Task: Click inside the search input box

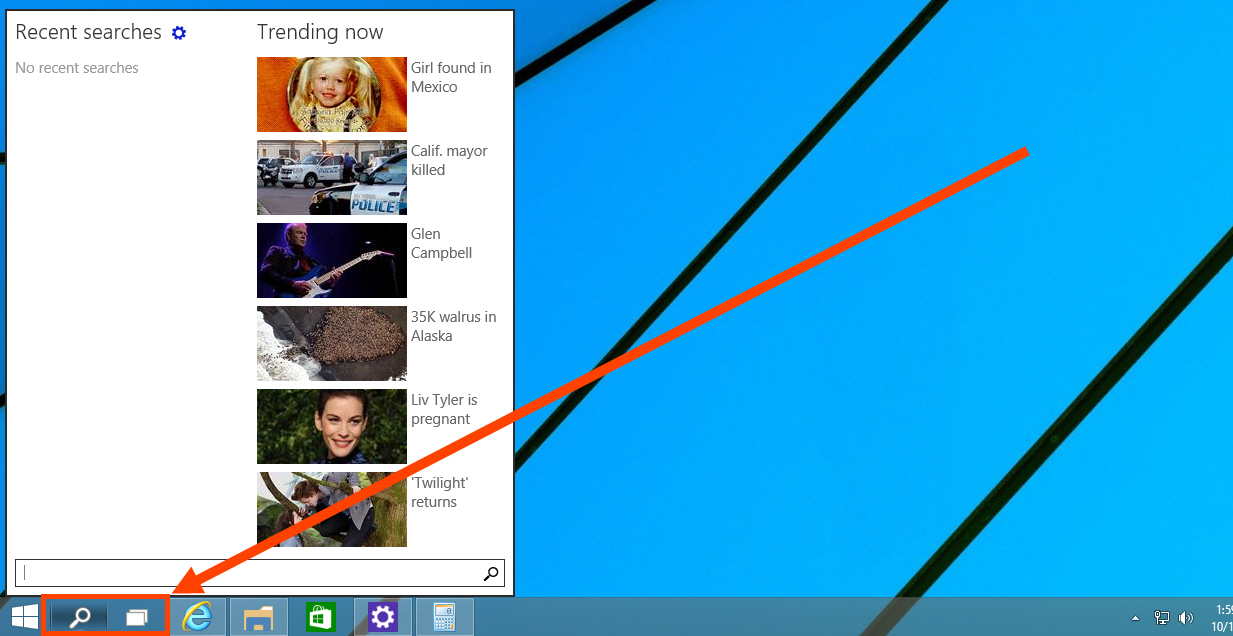Action: (250, 573)
